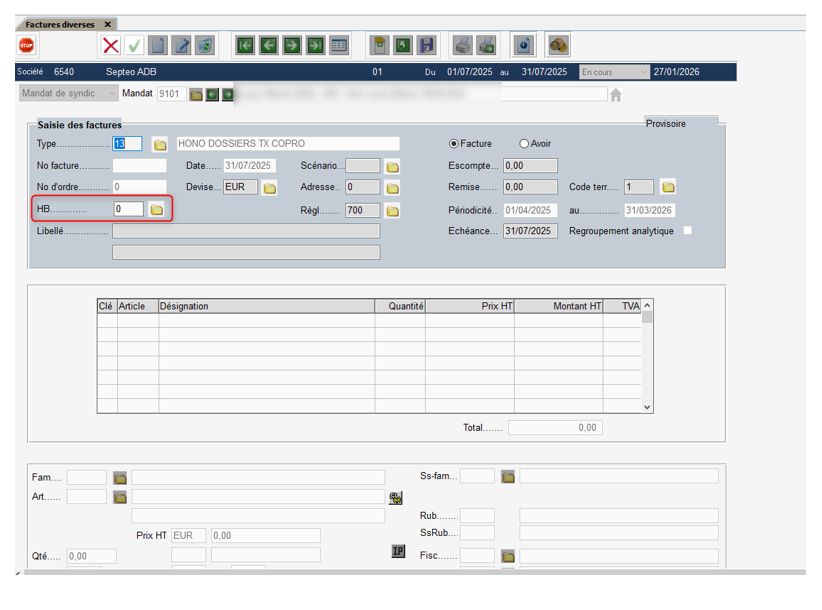Image resolution: width=822 pixels, height=610 pixels.
Task: Select the Avoir radio button
Action: pyautogui.click(x=524, y=144)
